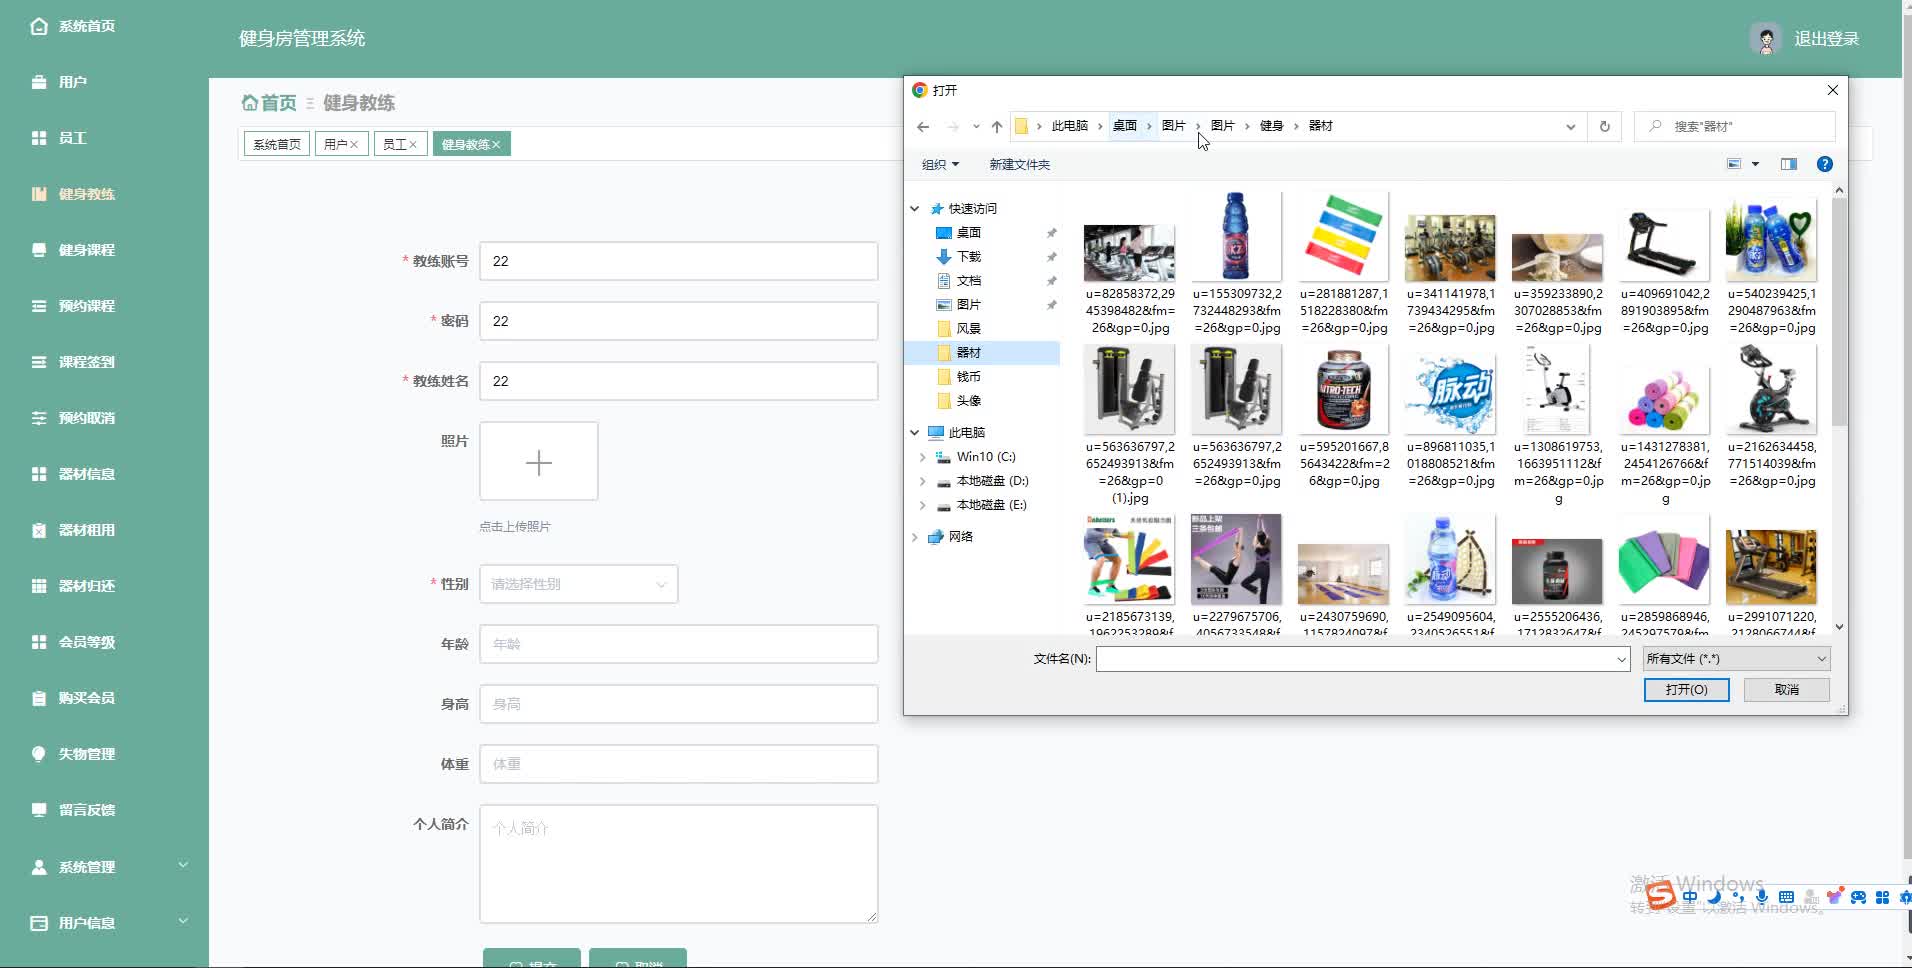Click the 失物管理 lightbulb icon

39,754
